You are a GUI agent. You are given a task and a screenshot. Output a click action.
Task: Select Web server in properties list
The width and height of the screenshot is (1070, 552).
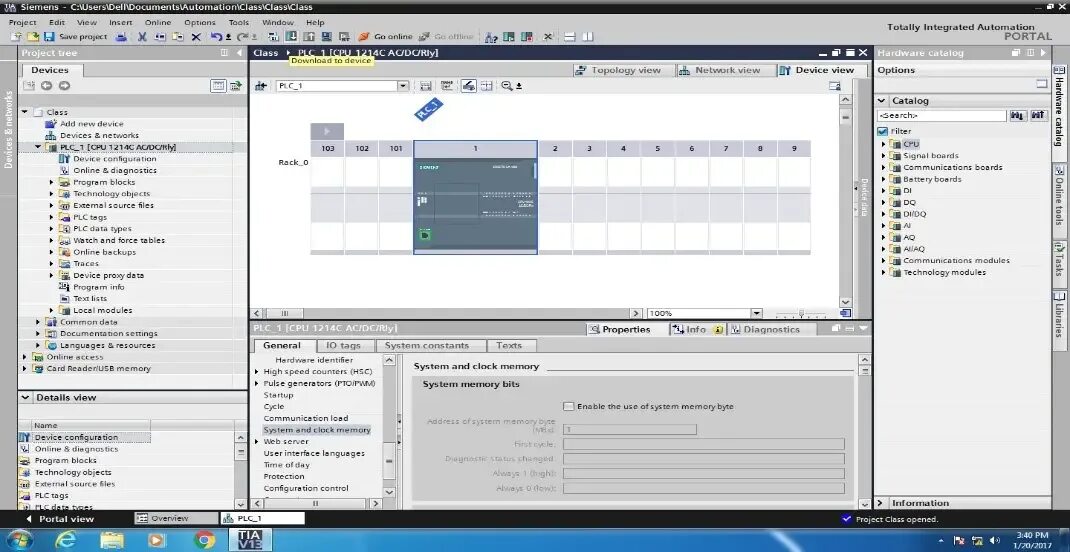click(286, 441)
